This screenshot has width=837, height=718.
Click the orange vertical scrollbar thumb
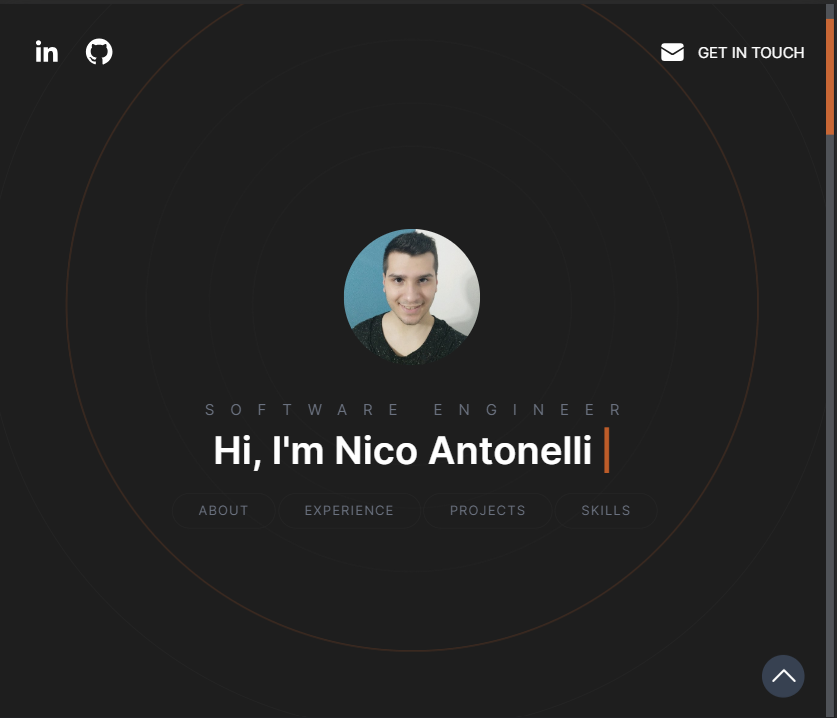pyautogui.click(x=830, y=76)
